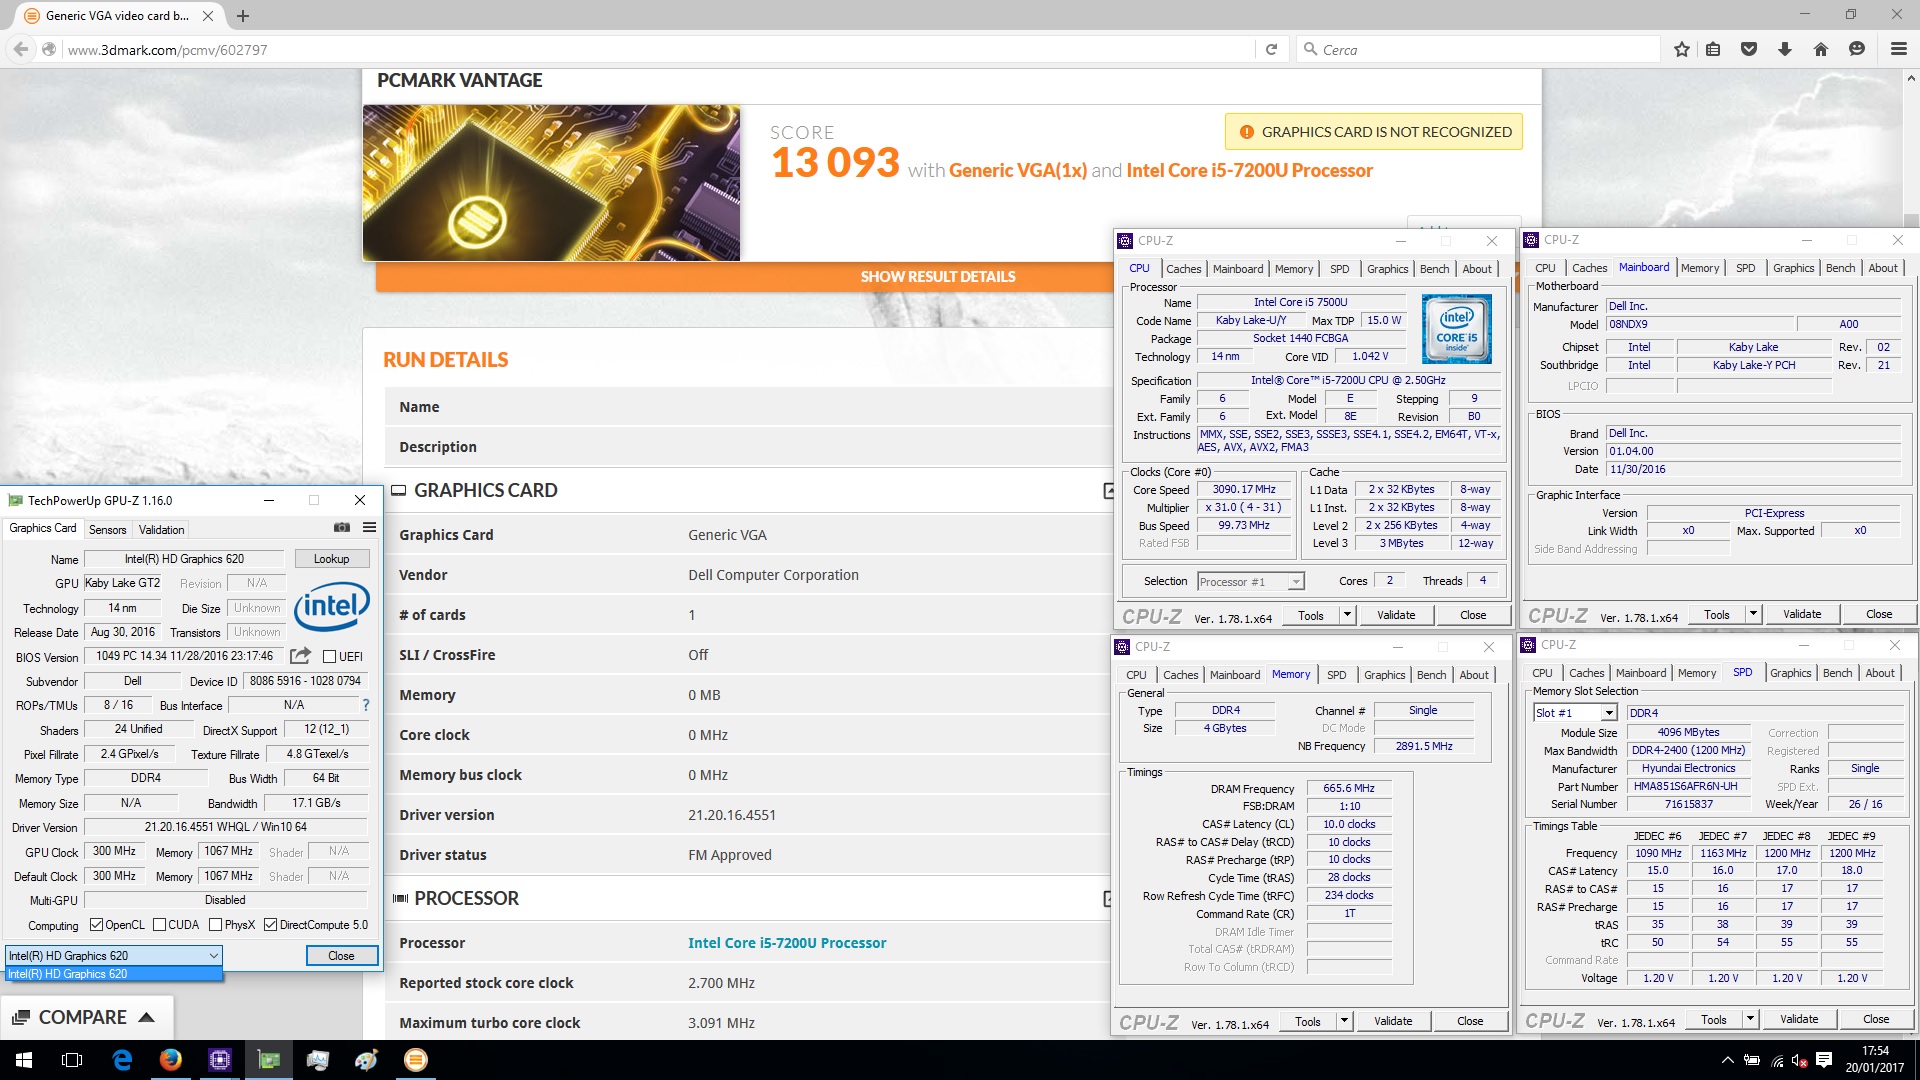Click the SHOW RESULT DETAILS button
The image size is (1920, 1080).
point(938,277)
